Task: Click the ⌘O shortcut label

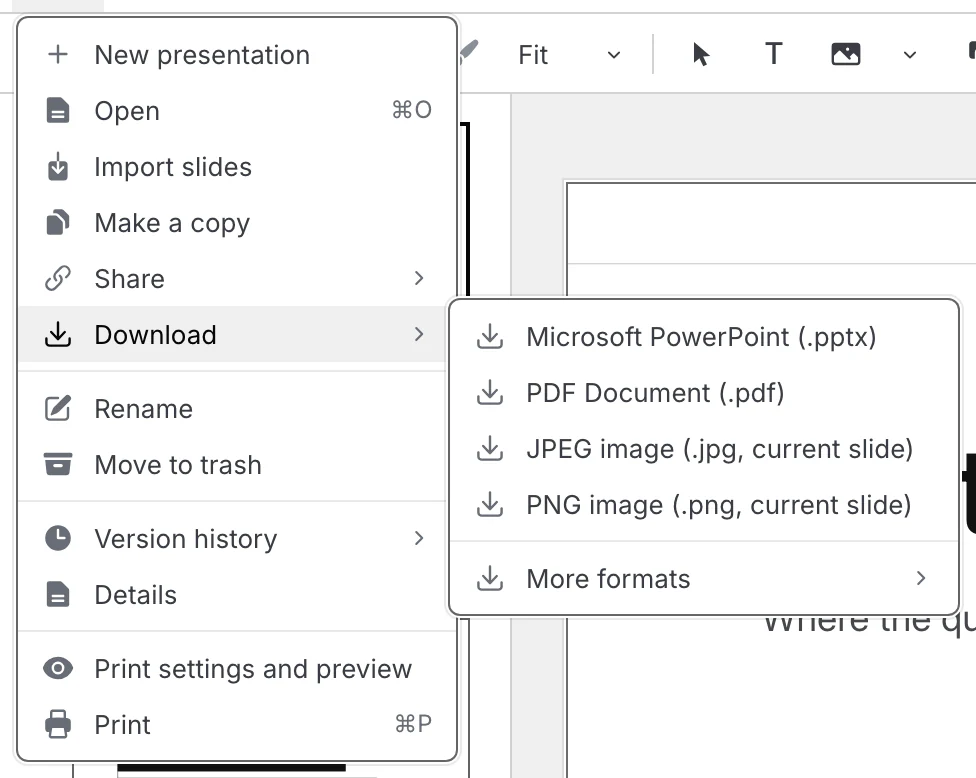Action: (412, 110)
